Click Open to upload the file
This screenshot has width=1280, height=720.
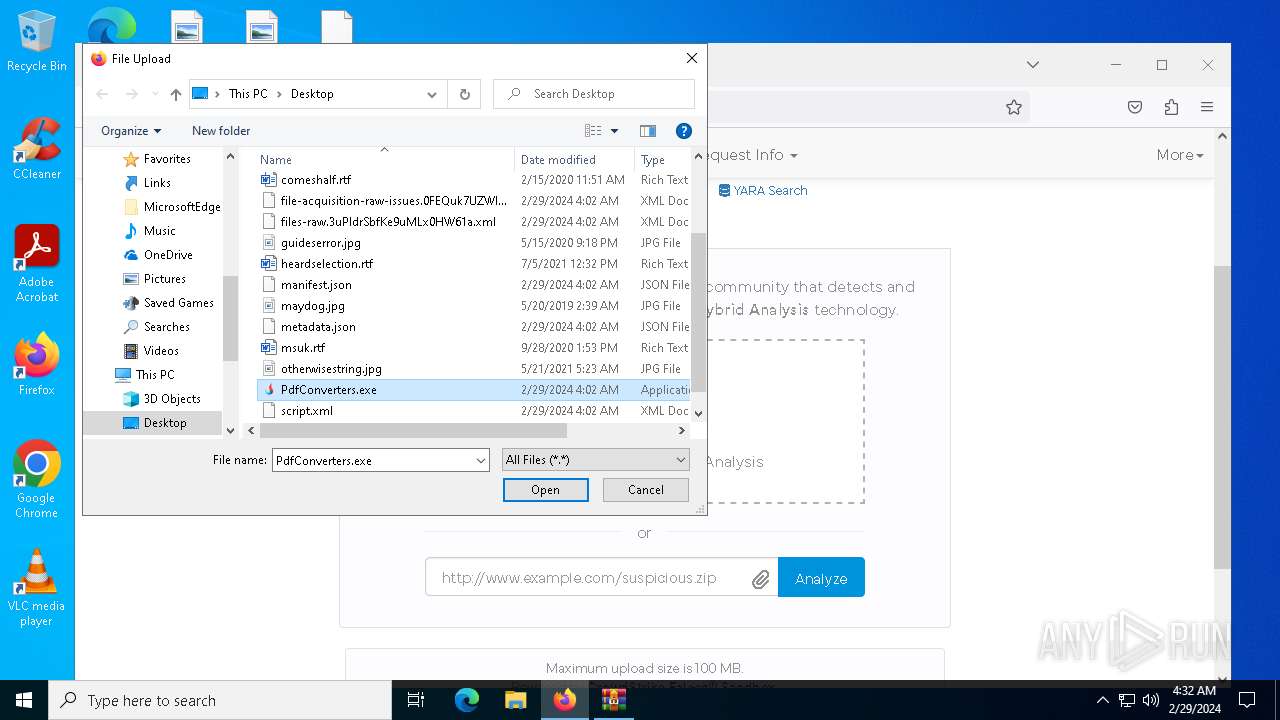click(x=545, y=490)
